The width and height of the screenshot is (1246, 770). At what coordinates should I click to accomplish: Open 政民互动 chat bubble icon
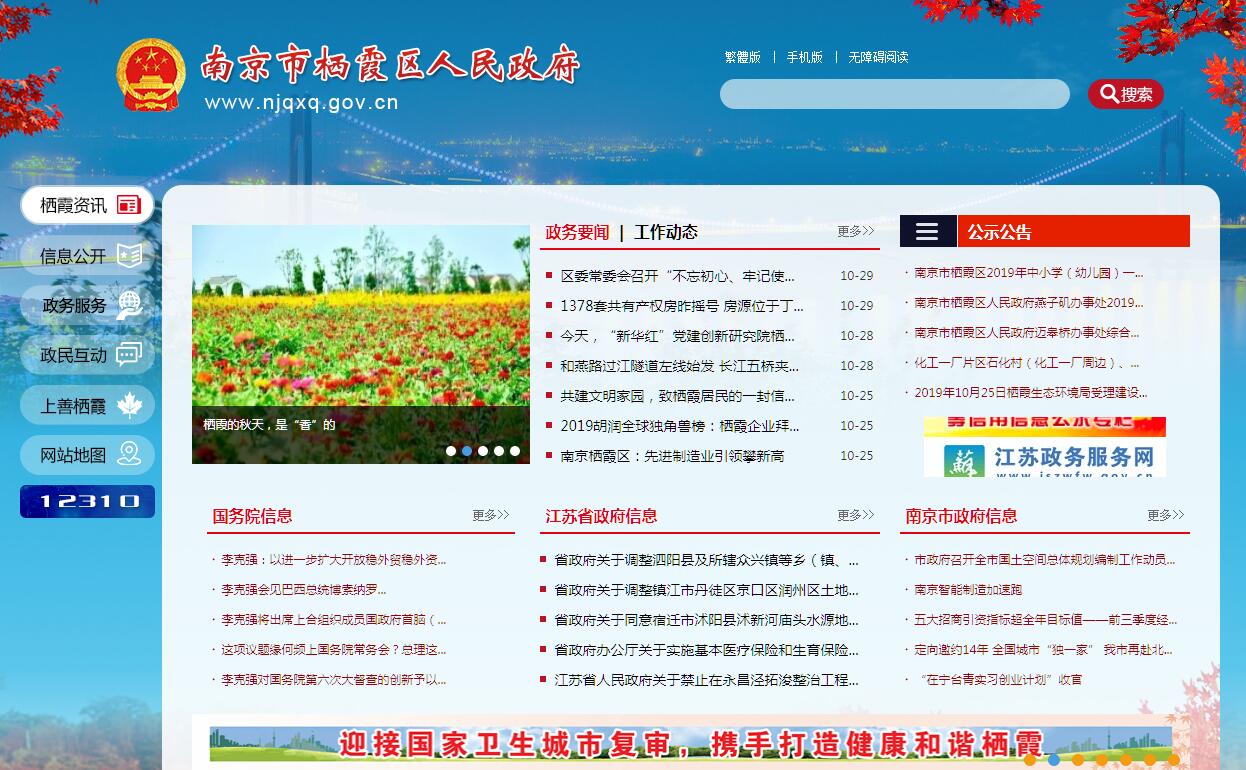click(129, 355)
